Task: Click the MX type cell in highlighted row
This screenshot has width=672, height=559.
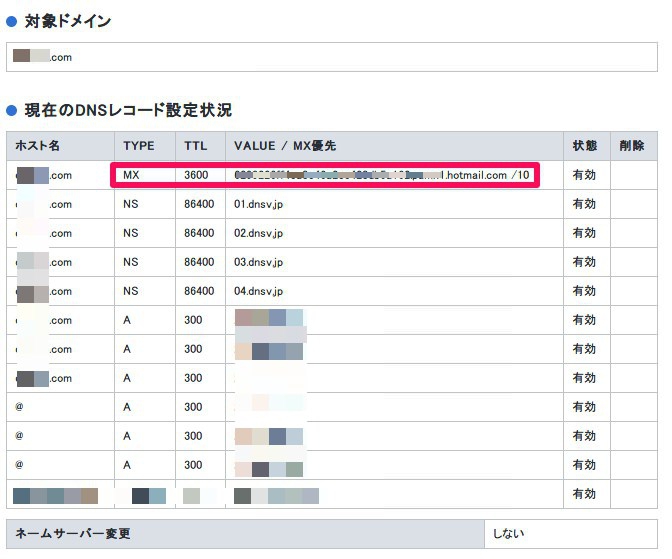Action: [131, 175]
